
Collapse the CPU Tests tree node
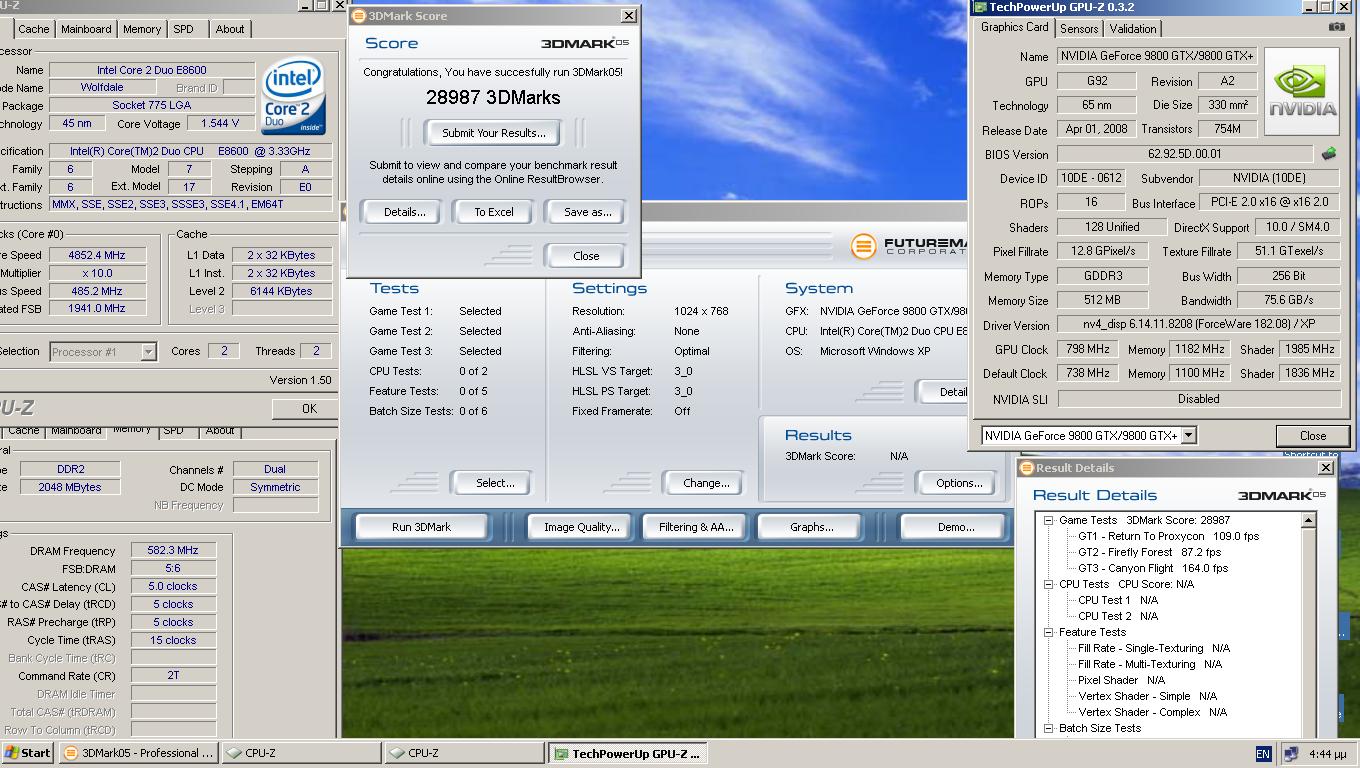pos(1049,584)
